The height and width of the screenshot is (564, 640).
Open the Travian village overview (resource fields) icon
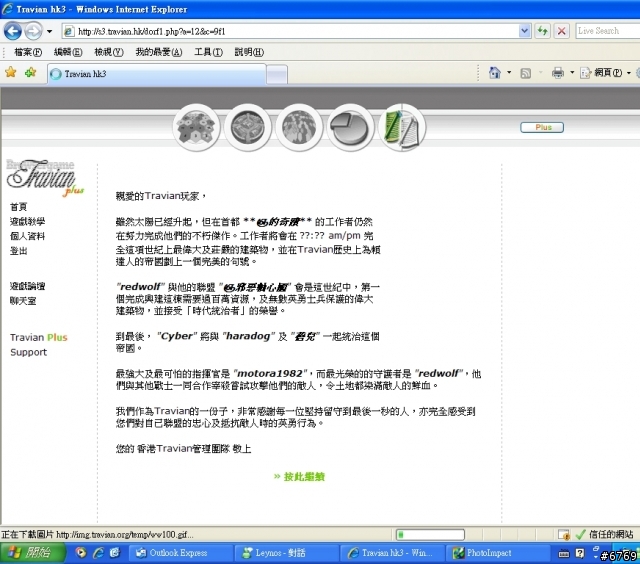[196, 127]
